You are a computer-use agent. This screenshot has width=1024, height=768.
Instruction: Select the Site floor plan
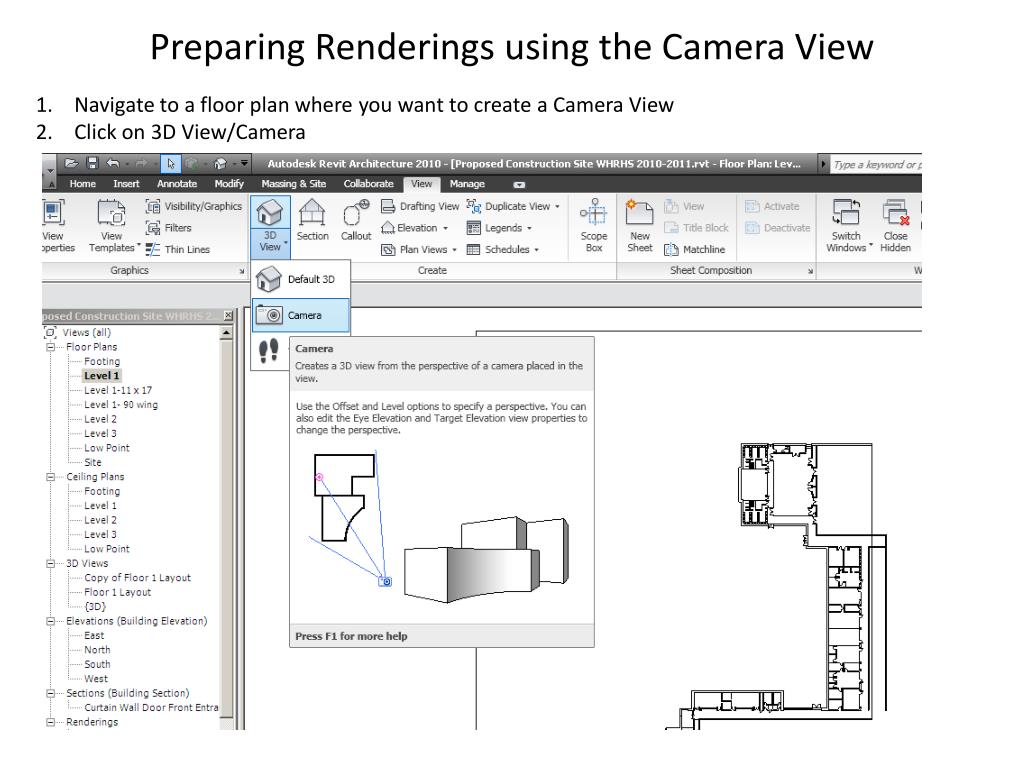[93, 462]
